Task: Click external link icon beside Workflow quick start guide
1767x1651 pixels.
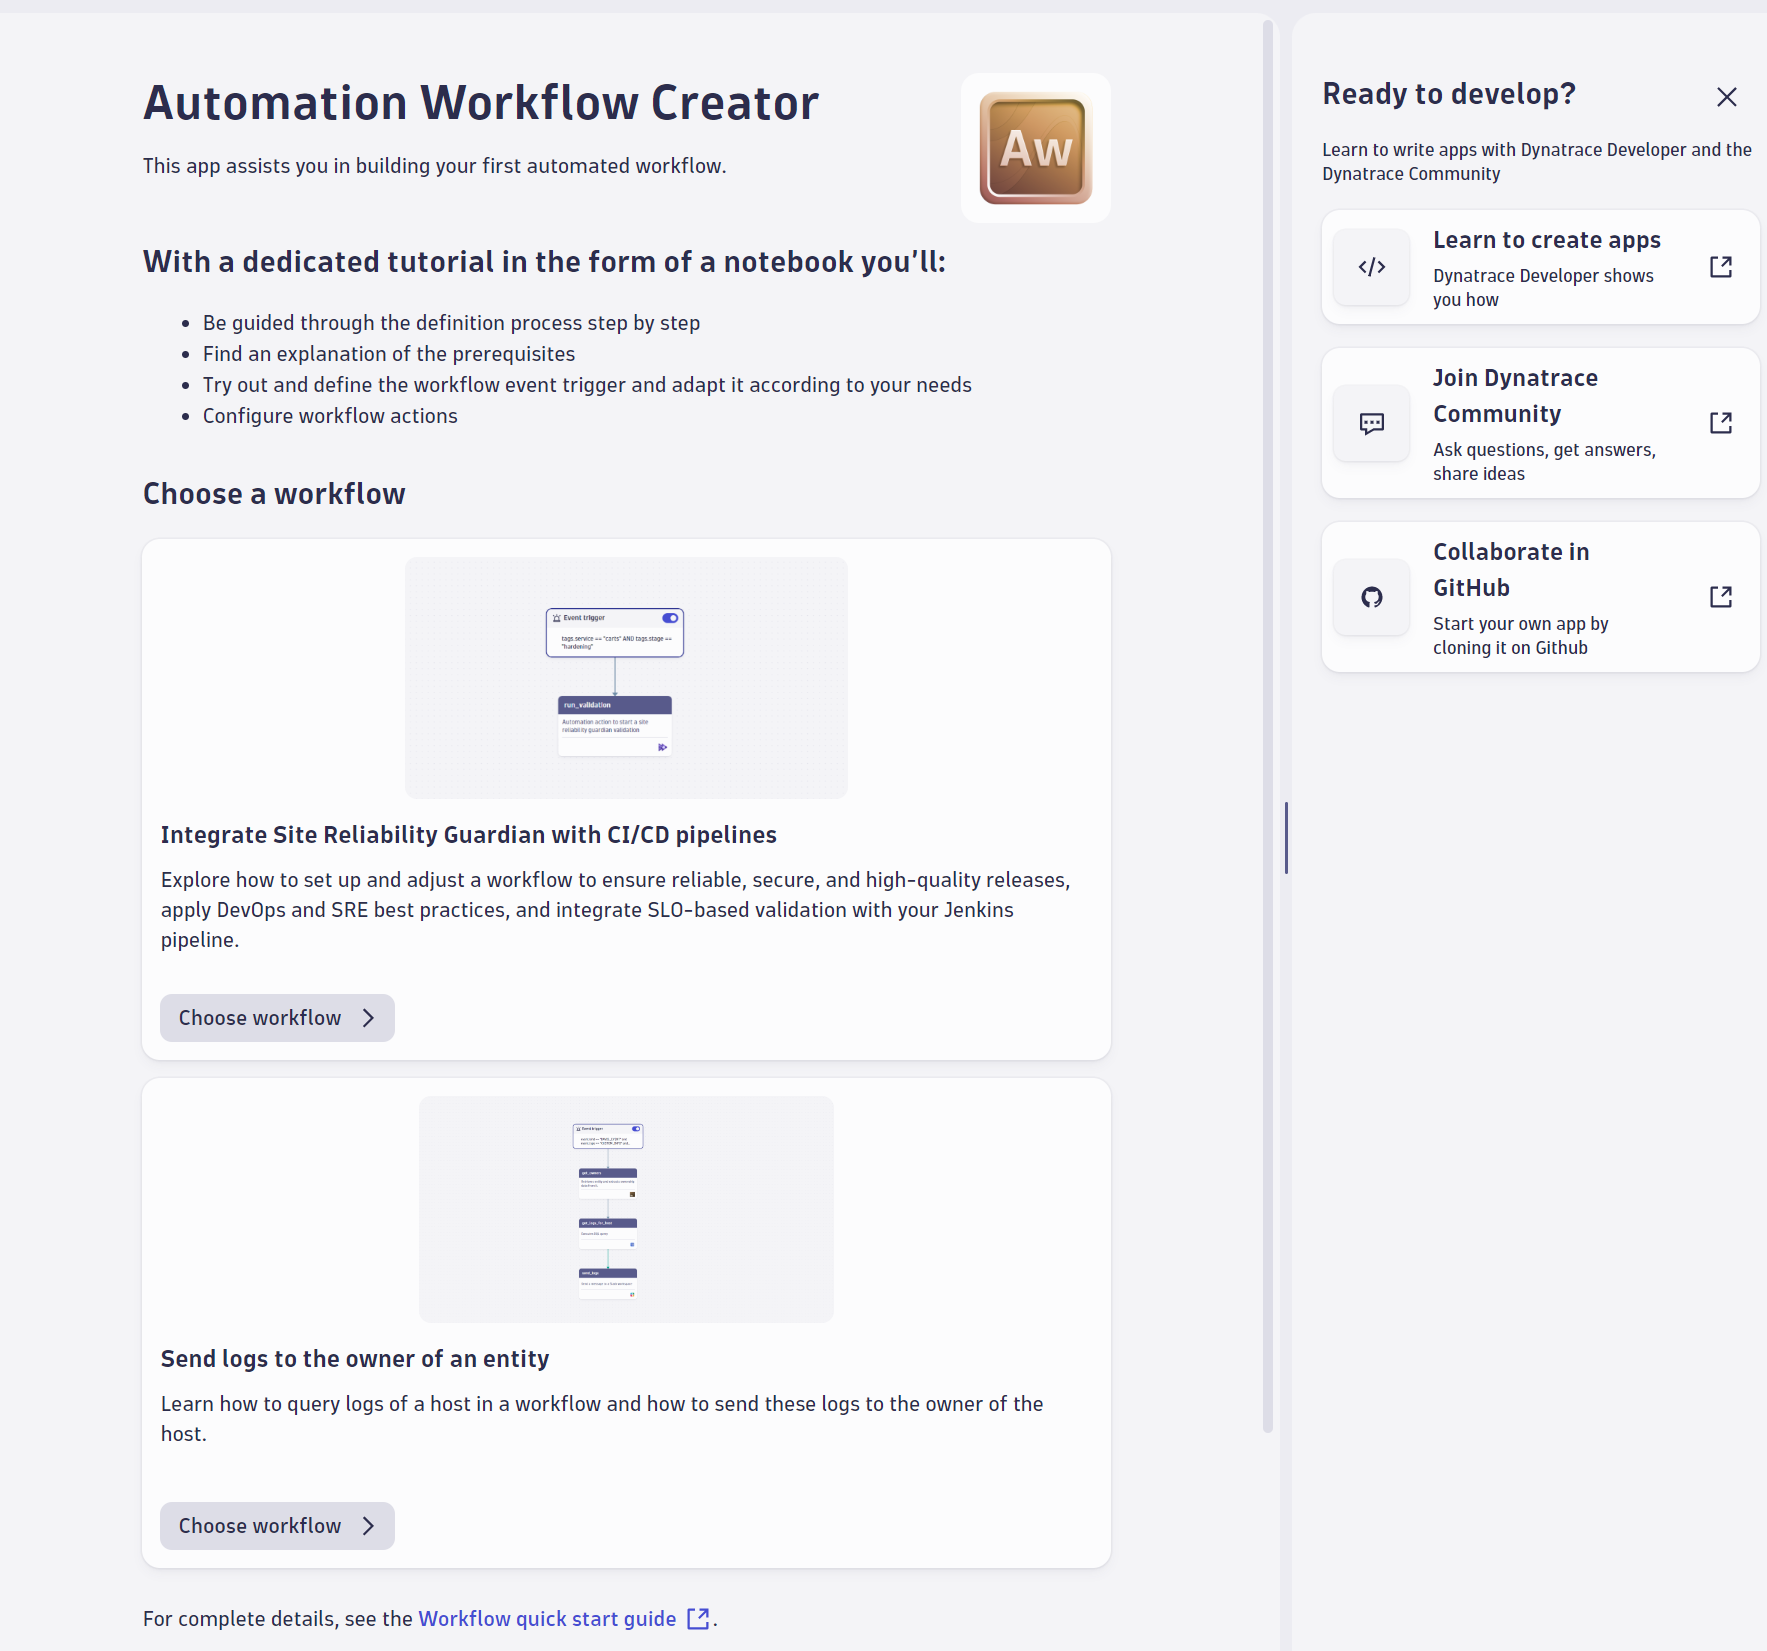Action: (698, 1618)
